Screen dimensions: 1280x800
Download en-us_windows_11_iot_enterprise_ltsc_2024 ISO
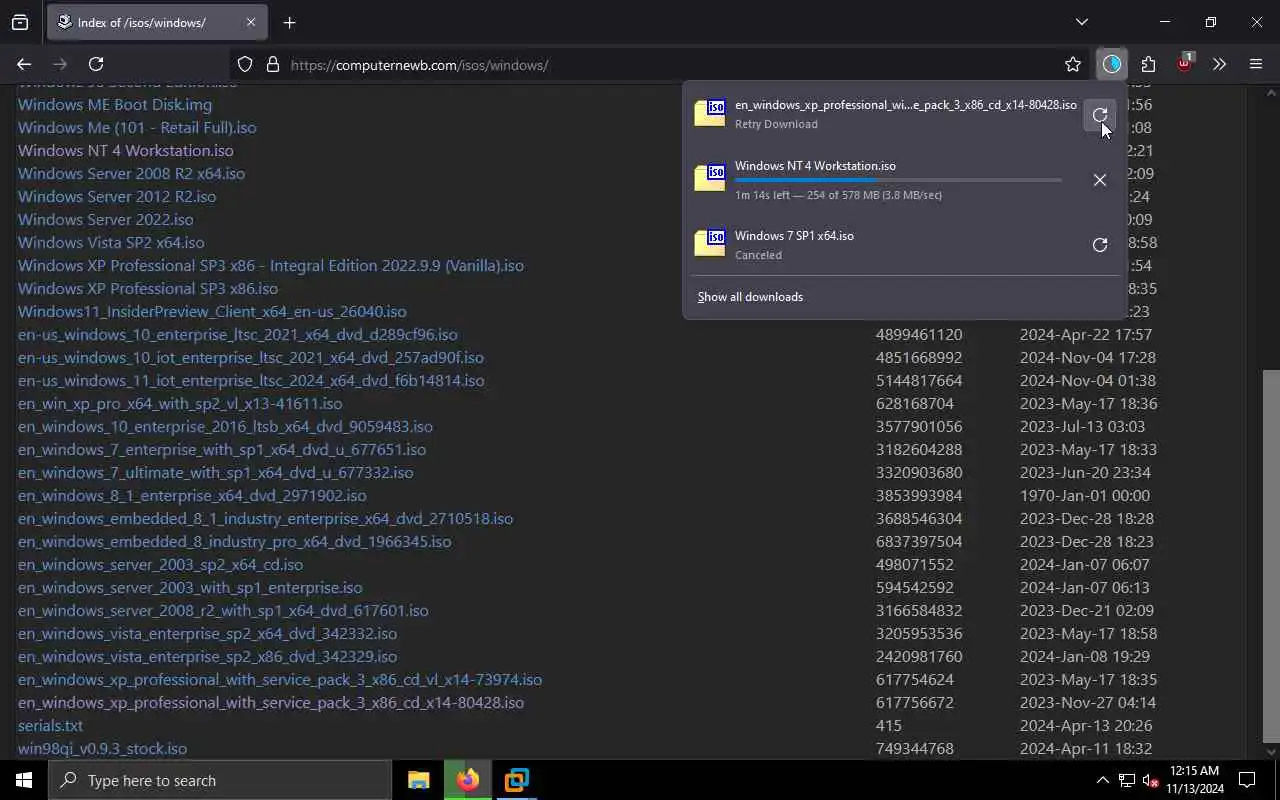click(251, 380)
